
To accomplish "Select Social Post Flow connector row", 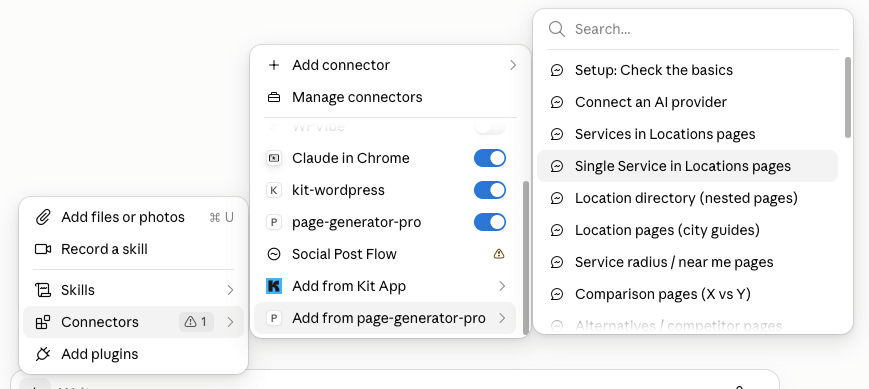I will click(x=385, y=254).
